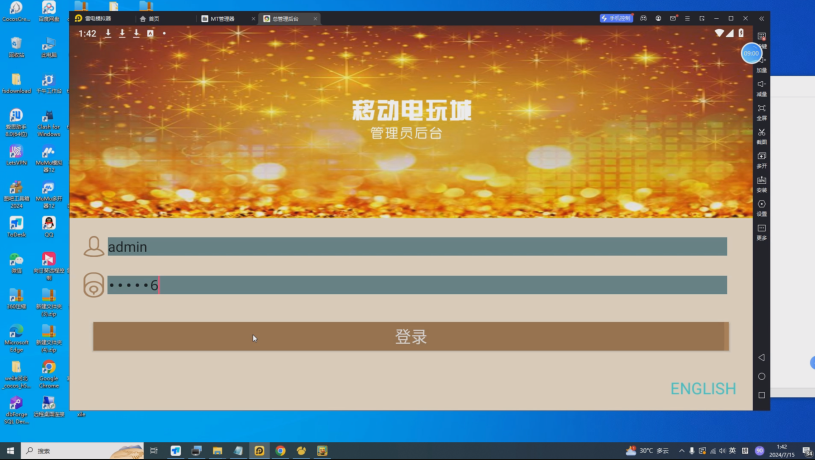Click the volume down icon in sidebar
This screenshot has height=460, width=815.
click(761, 86)
